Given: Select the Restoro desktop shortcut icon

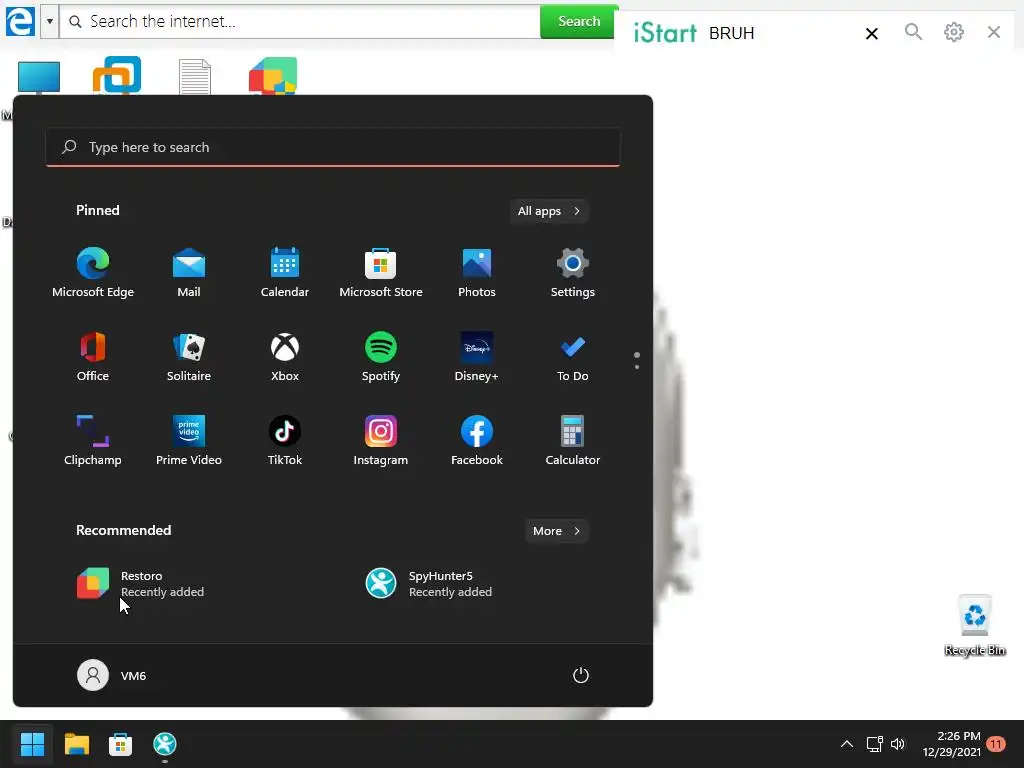Looking at the screenshot, I should [273, 76].
